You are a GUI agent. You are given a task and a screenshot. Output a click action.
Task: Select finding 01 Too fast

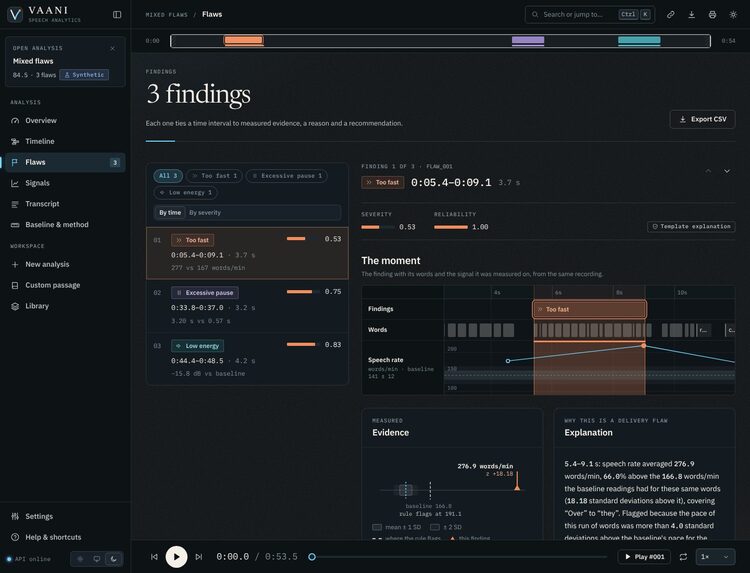point(247,253)
